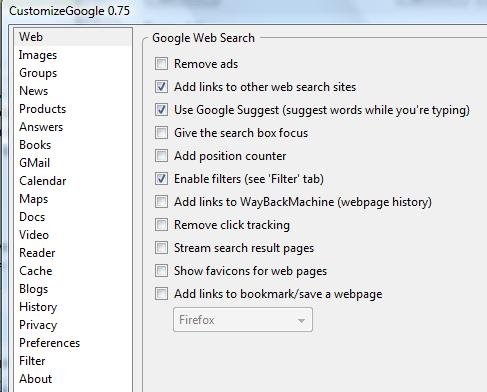Go to Reader settings

[x=73, y=253]
